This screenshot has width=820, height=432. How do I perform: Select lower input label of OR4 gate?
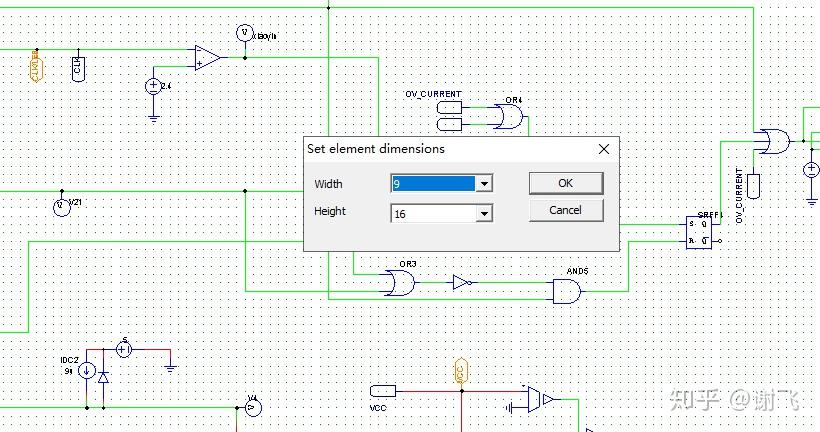click(449, 124)
